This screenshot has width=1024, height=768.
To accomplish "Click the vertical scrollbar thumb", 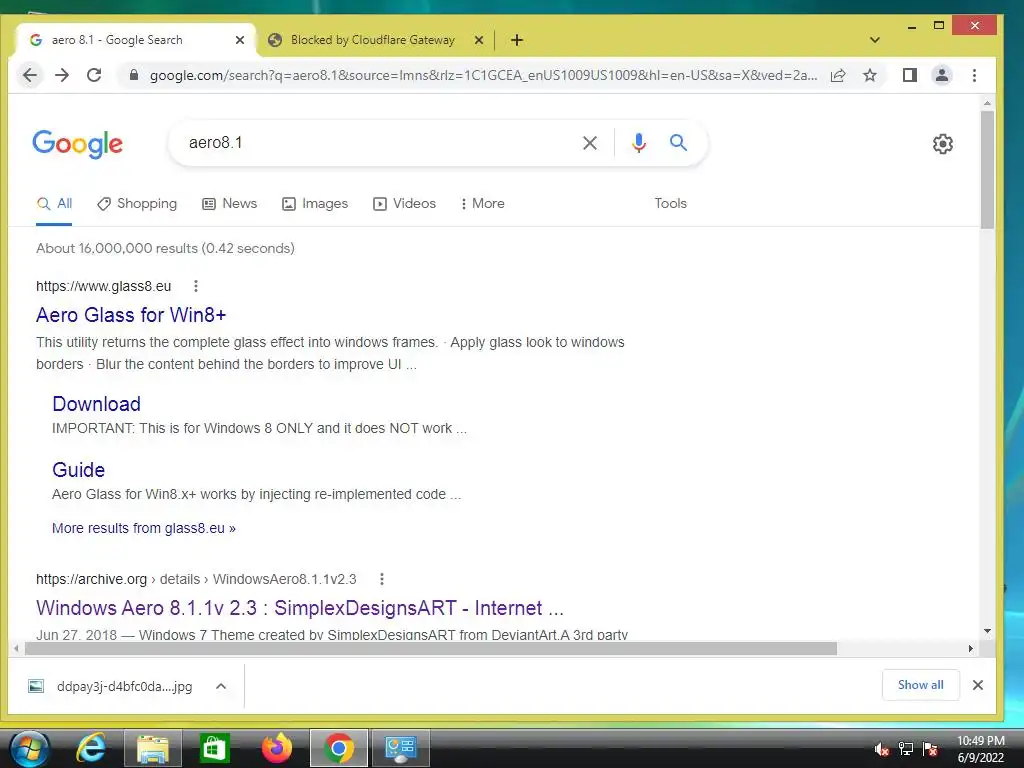I will (x=987, y=169).
